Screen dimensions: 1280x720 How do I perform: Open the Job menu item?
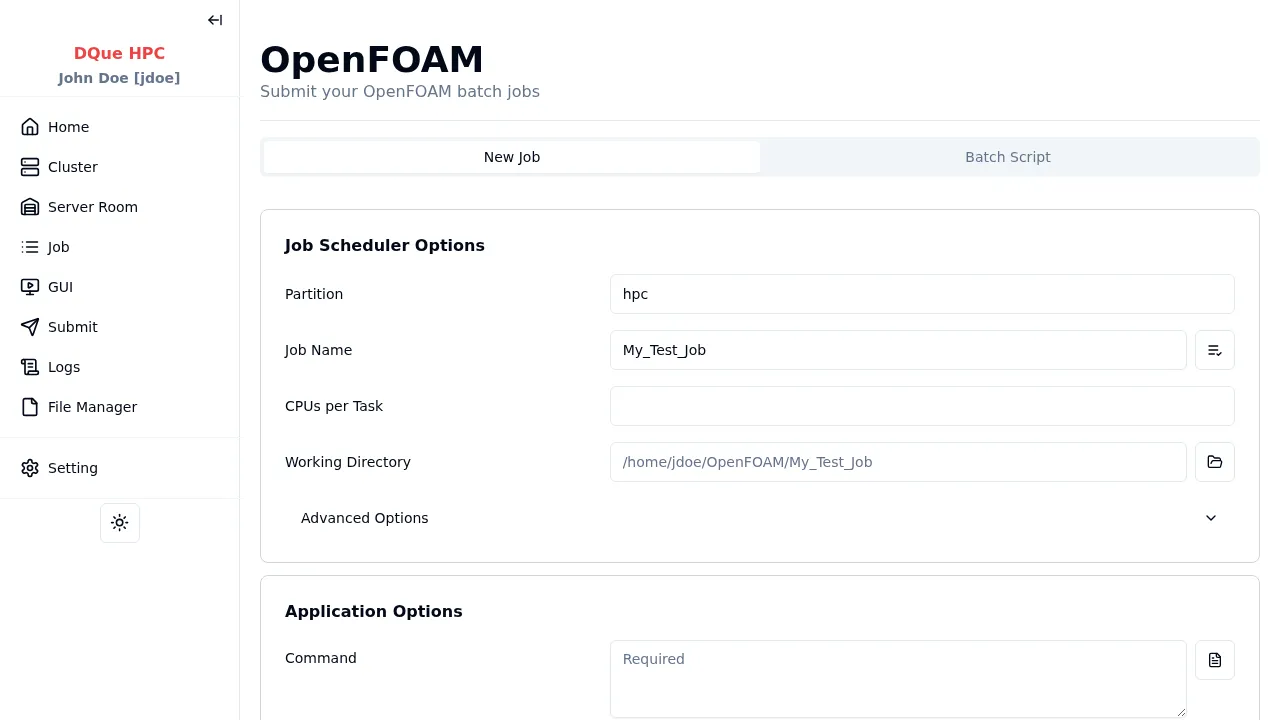click(59, 247)
